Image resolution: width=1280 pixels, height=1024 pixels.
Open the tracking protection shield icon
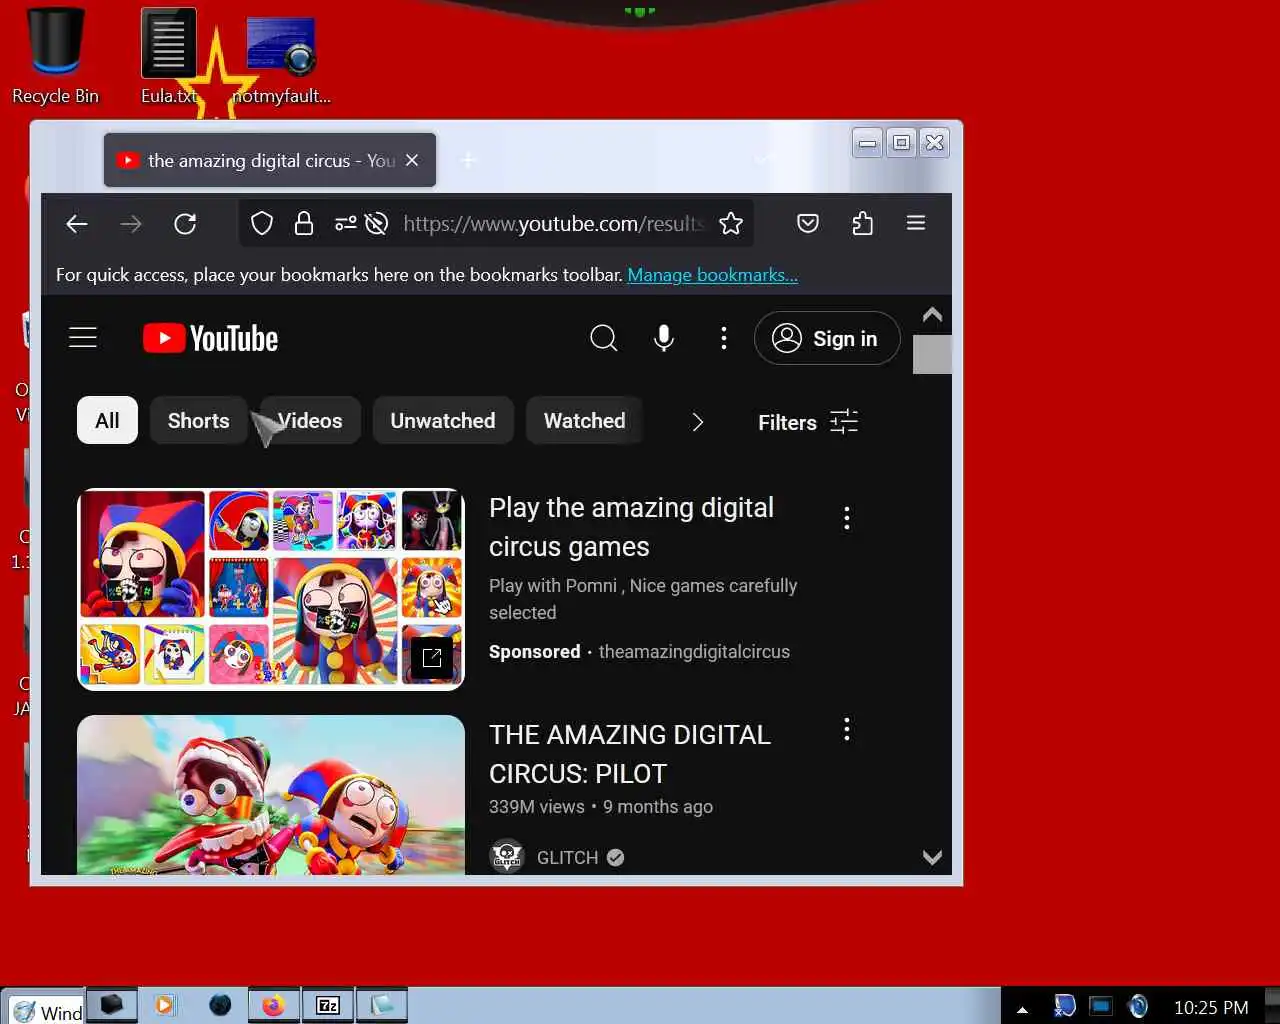pyautogui.click(x=262, y=224)
